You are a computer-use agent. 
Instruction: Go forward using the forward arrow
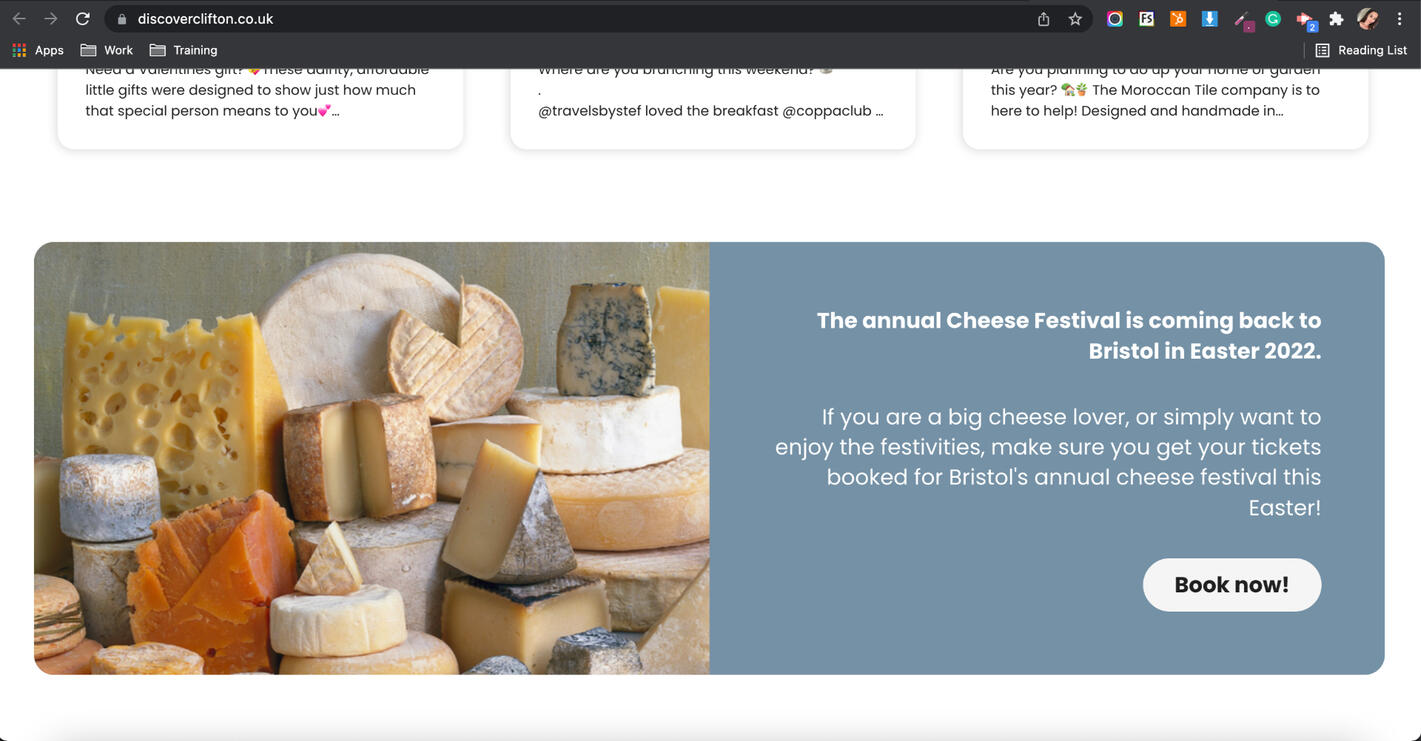pyautogui.click(x=51, y=19)
